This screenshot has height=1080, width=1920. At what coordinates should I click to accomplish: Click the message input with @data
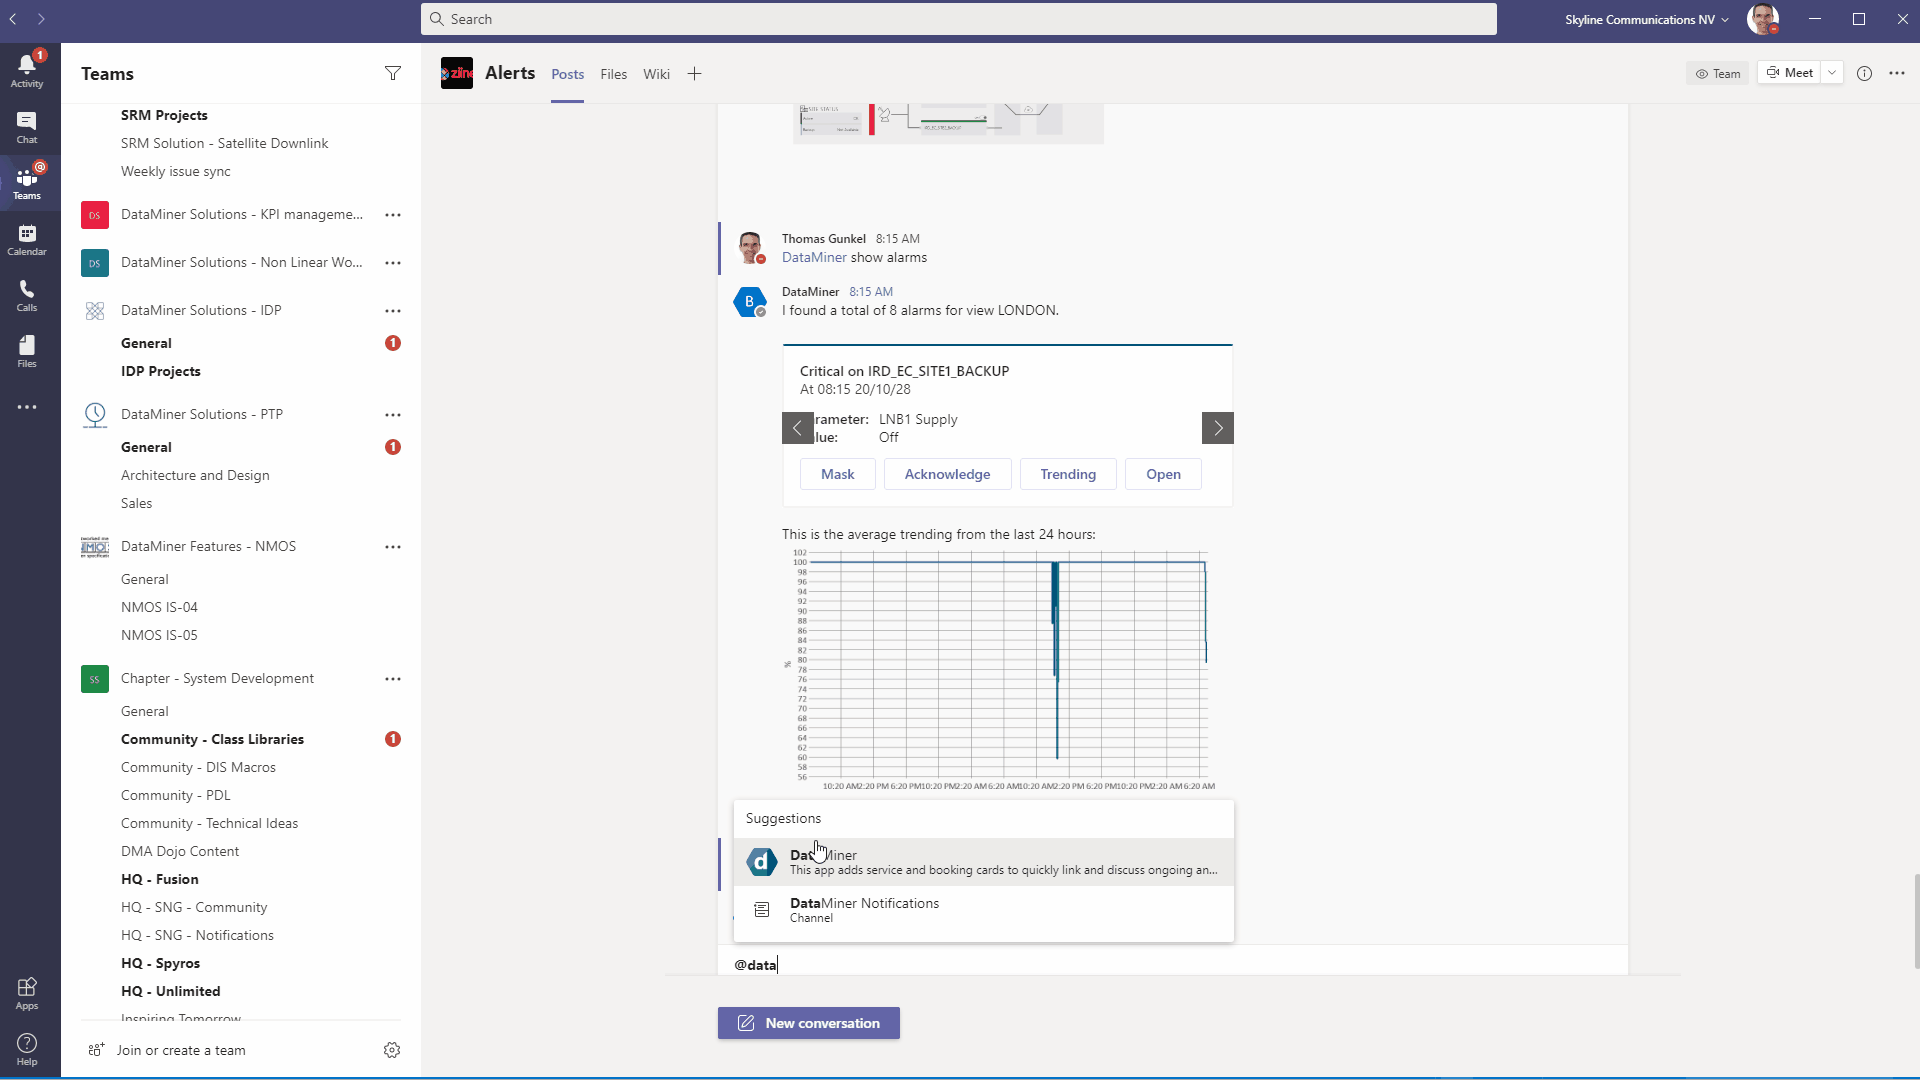pos(1172,964)
